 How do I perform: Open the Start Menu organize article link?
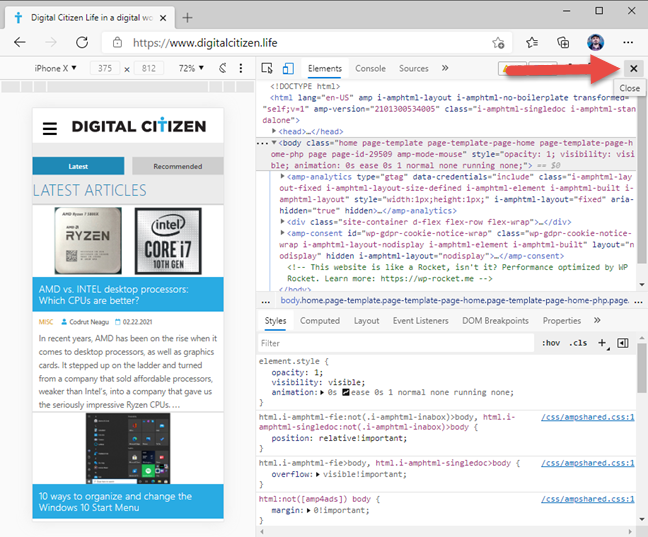click(115, 502)
